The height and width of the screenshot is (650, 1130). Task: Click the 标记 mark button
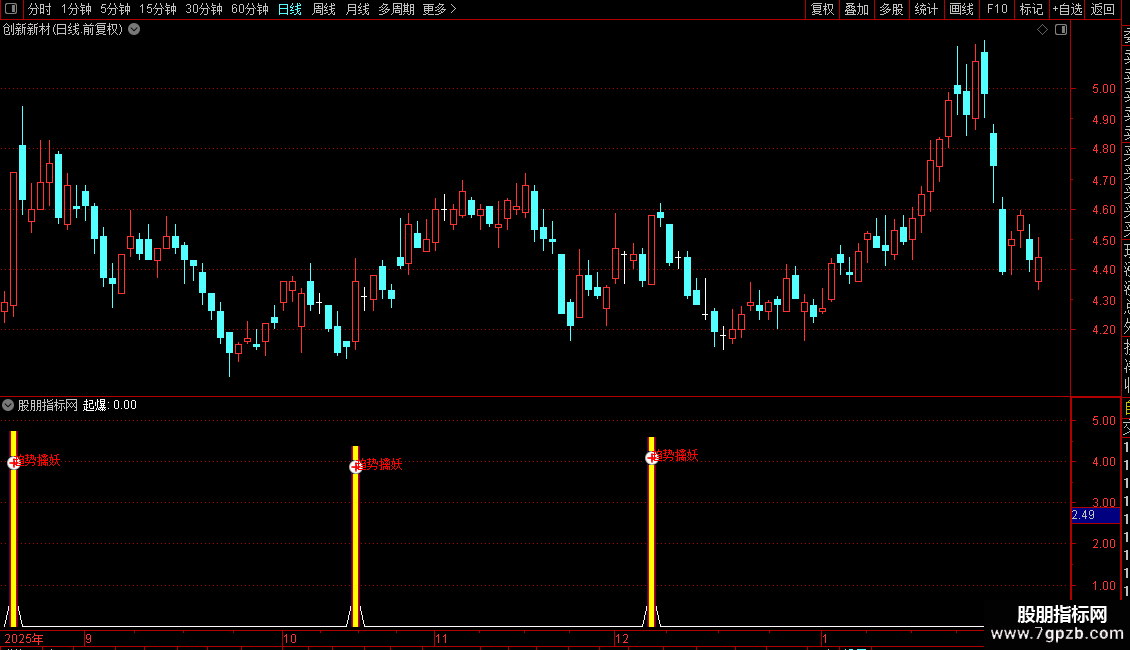click(x=1031, y=9)
